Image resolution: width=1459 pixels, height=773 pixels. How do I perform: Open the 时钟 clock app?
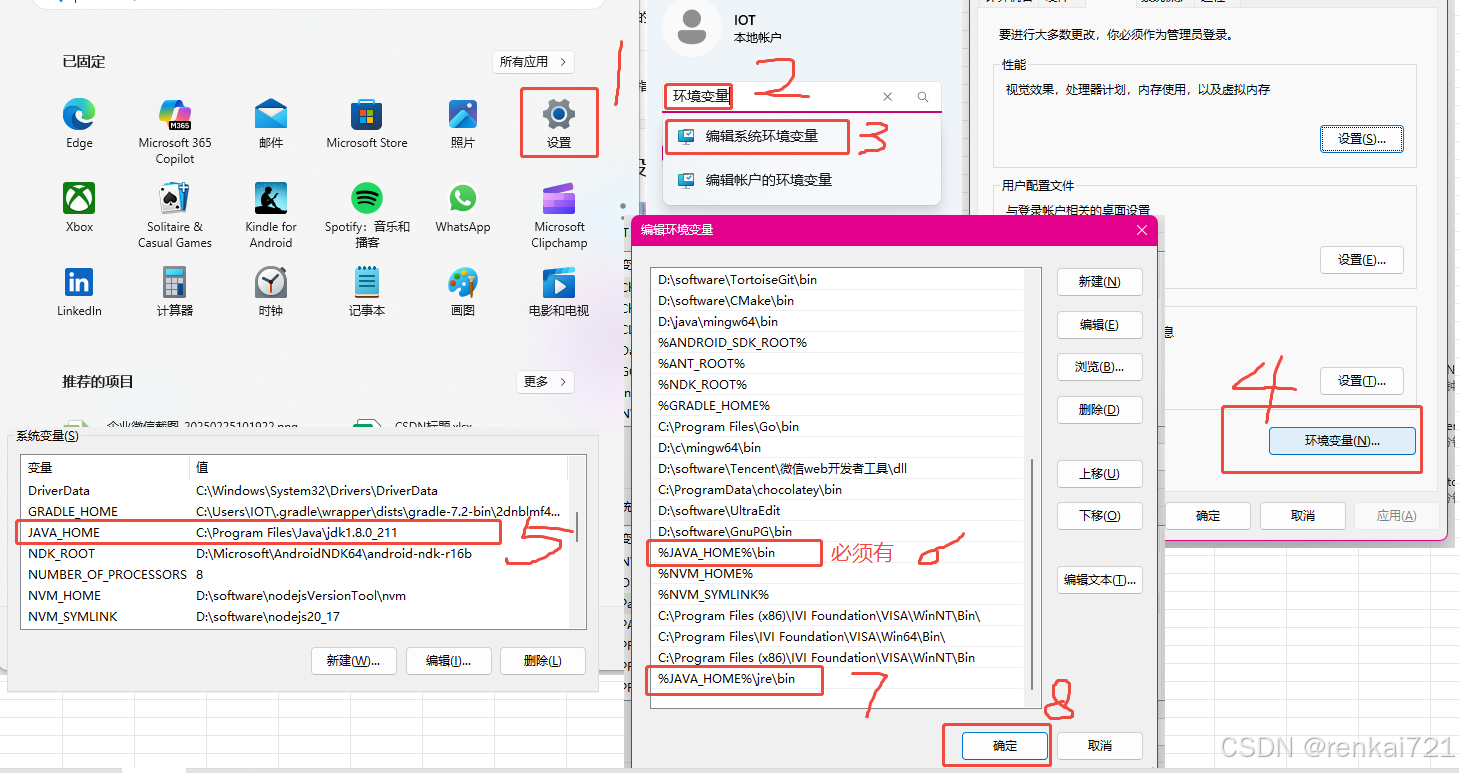pos(271,291)
